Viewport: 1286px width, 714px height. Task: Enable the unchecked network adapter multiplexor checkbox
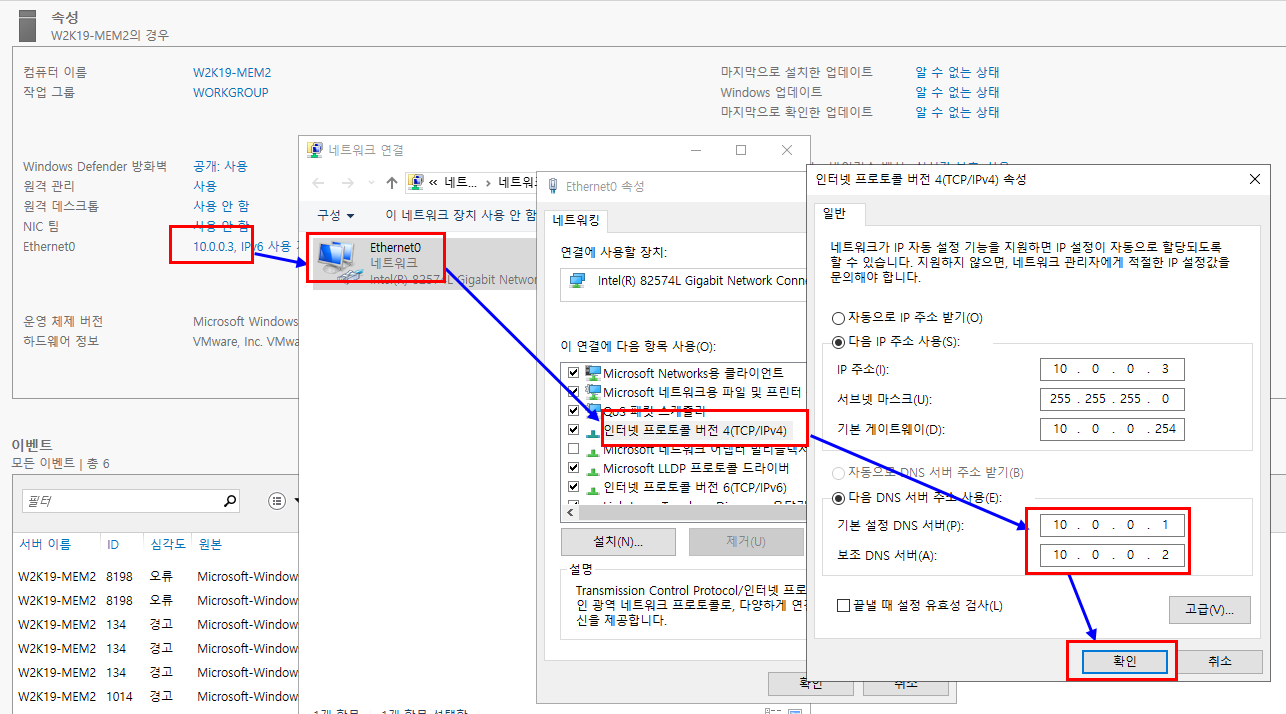(573, 449)
